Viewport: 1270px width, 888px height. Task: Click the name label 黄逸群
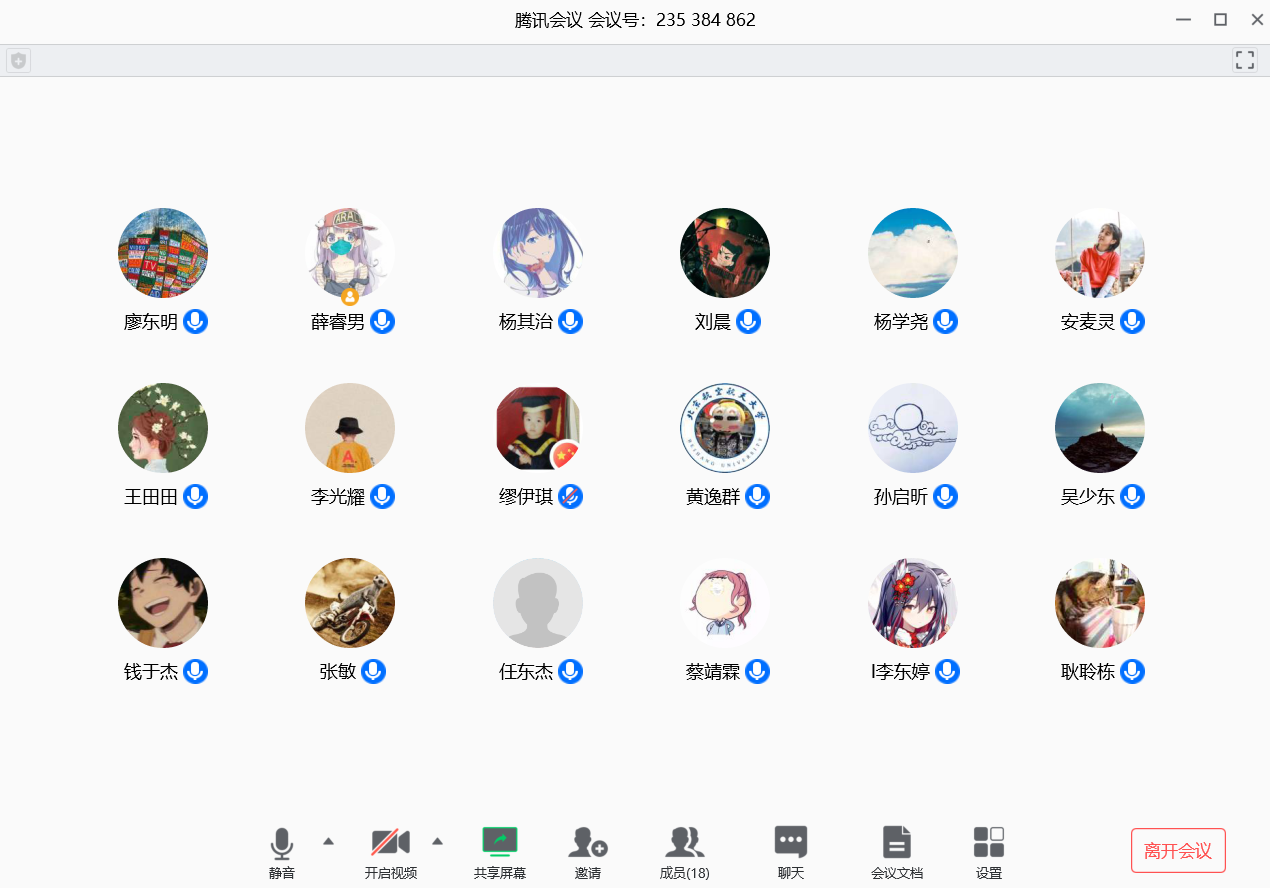(713, 497)
